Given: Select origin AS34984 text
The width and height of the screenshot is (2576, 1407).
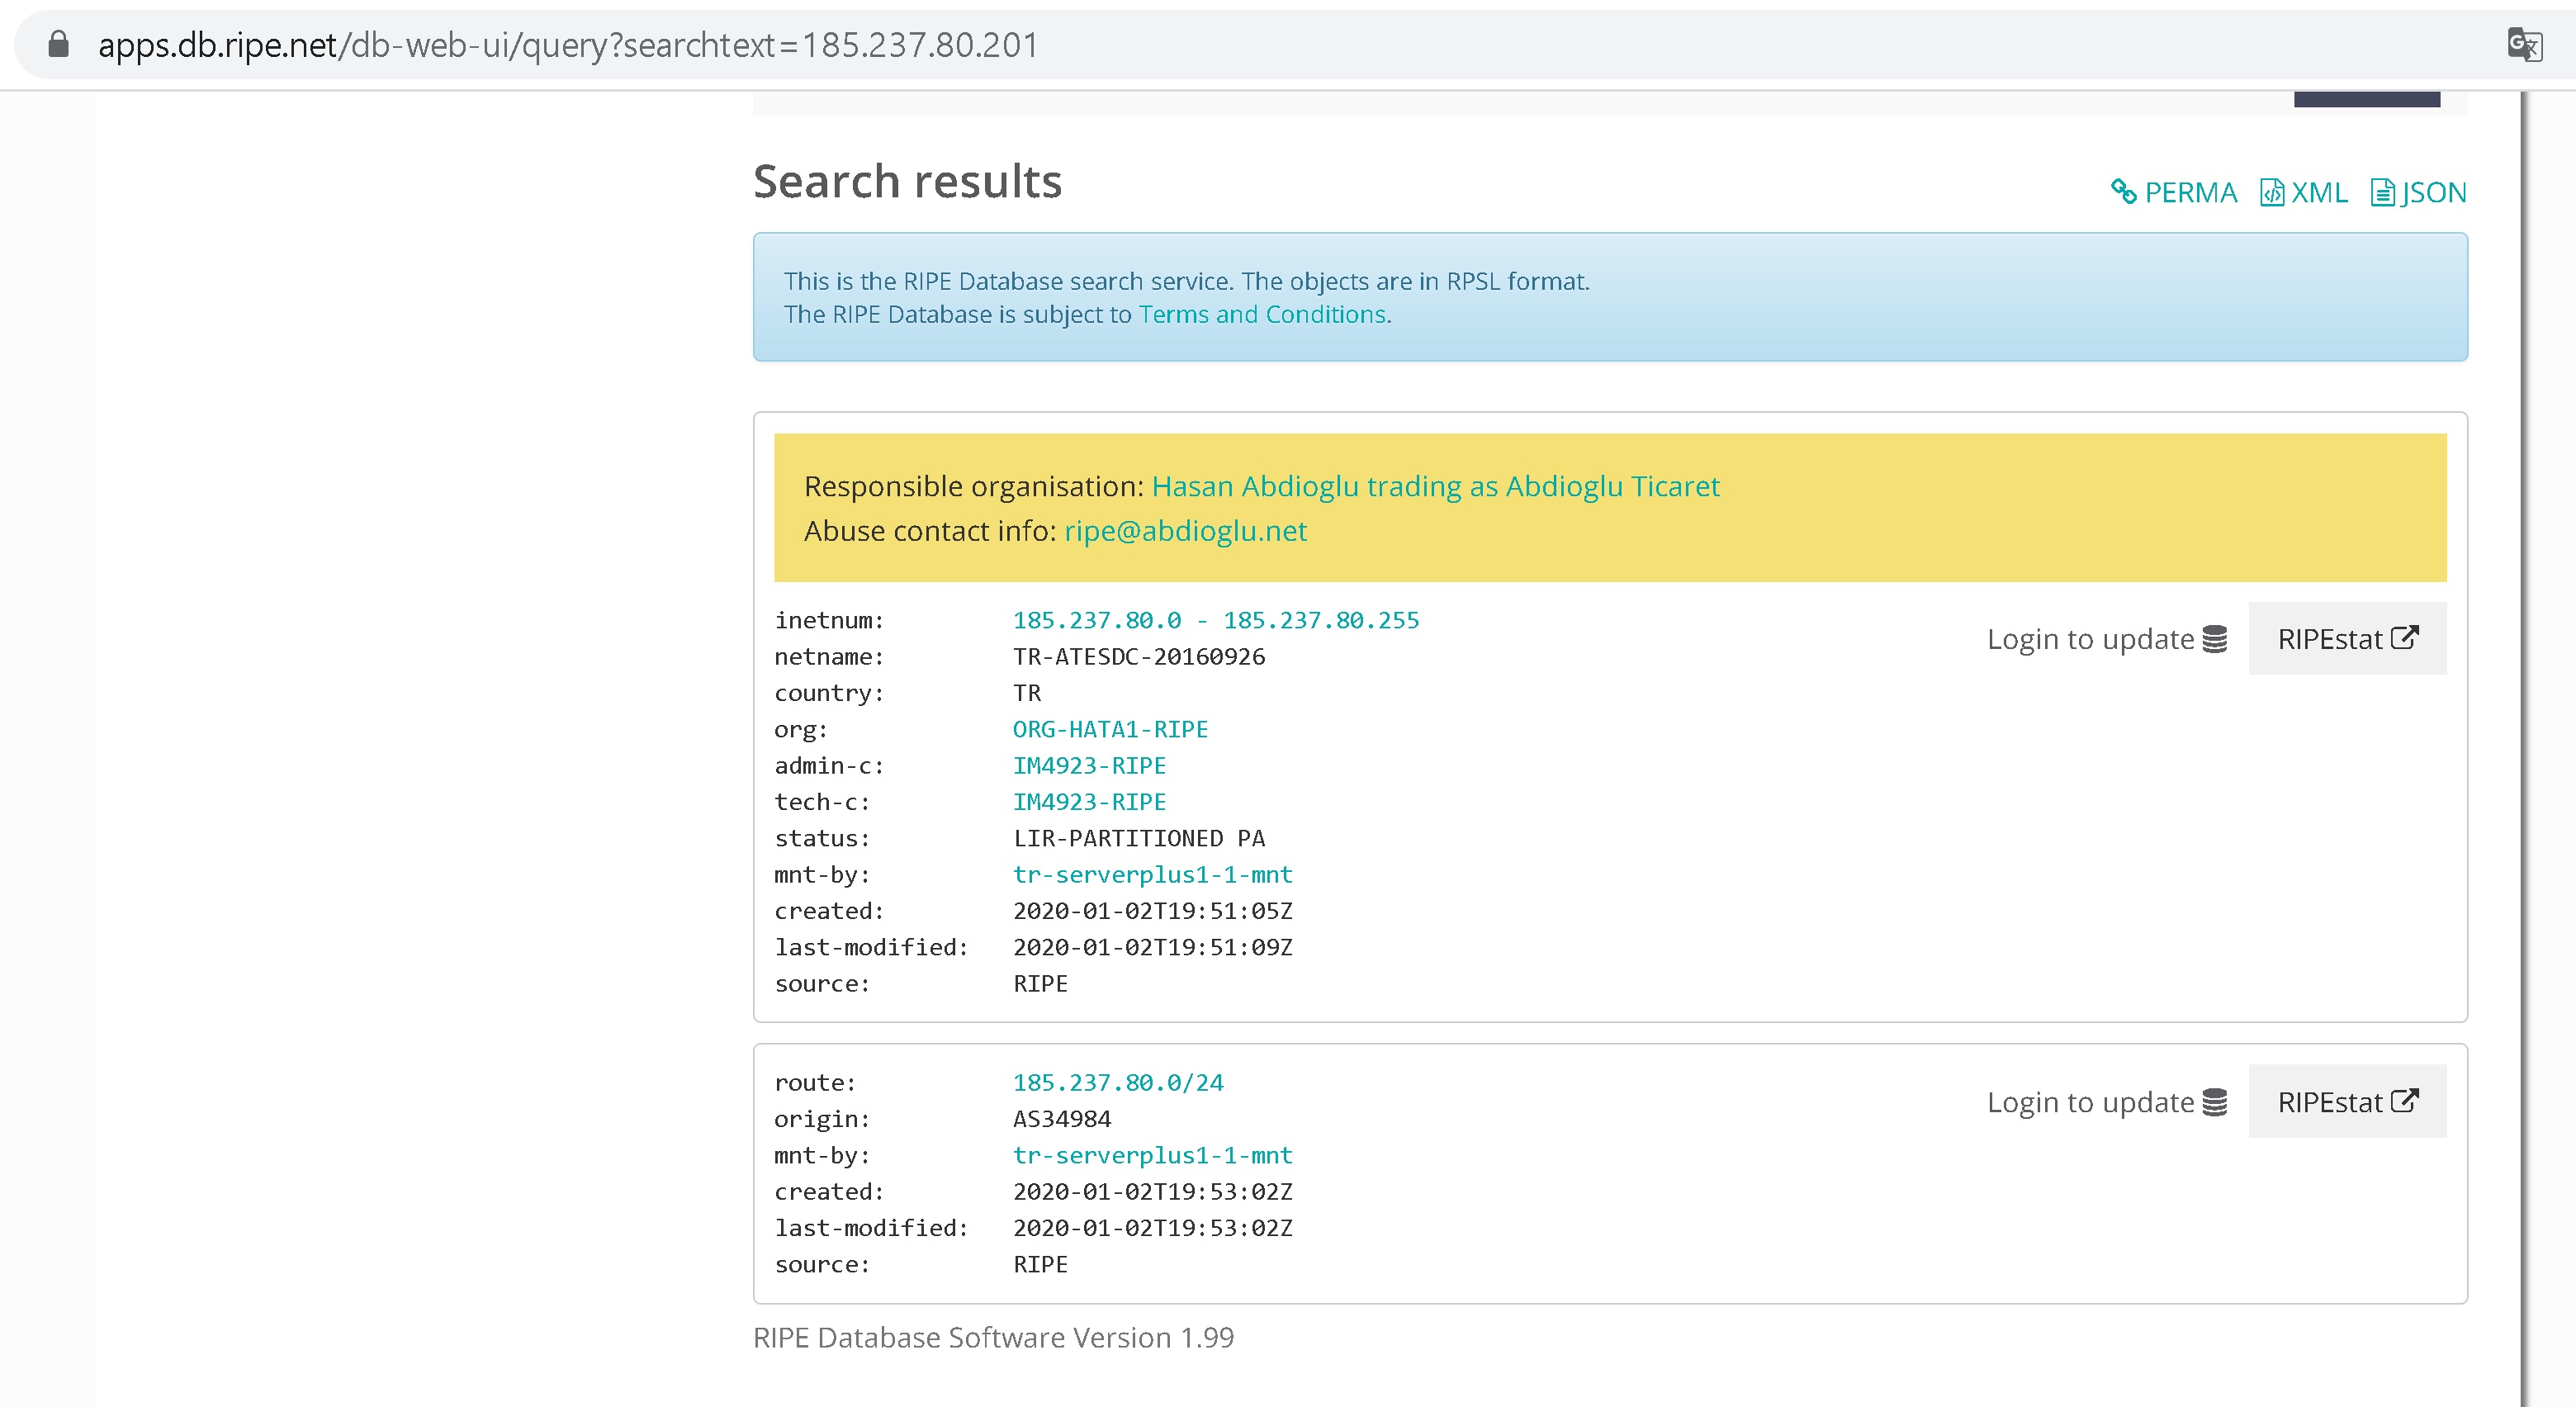Looking at the screenshot, I should coord(1062,1119).
